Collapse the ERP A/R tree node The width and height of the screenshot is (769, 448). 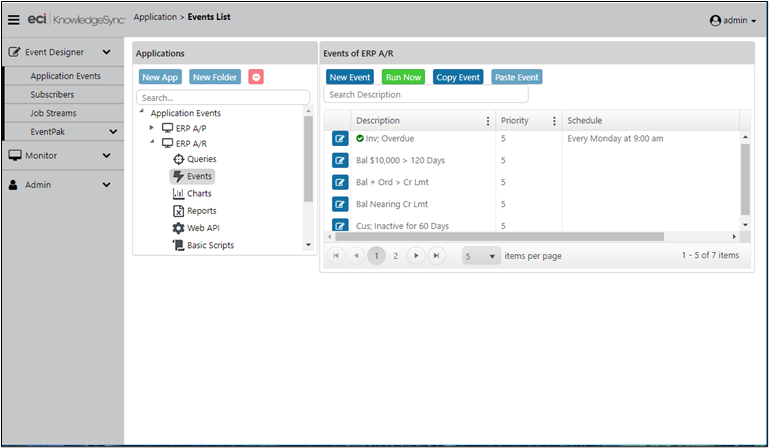[152, 142]
